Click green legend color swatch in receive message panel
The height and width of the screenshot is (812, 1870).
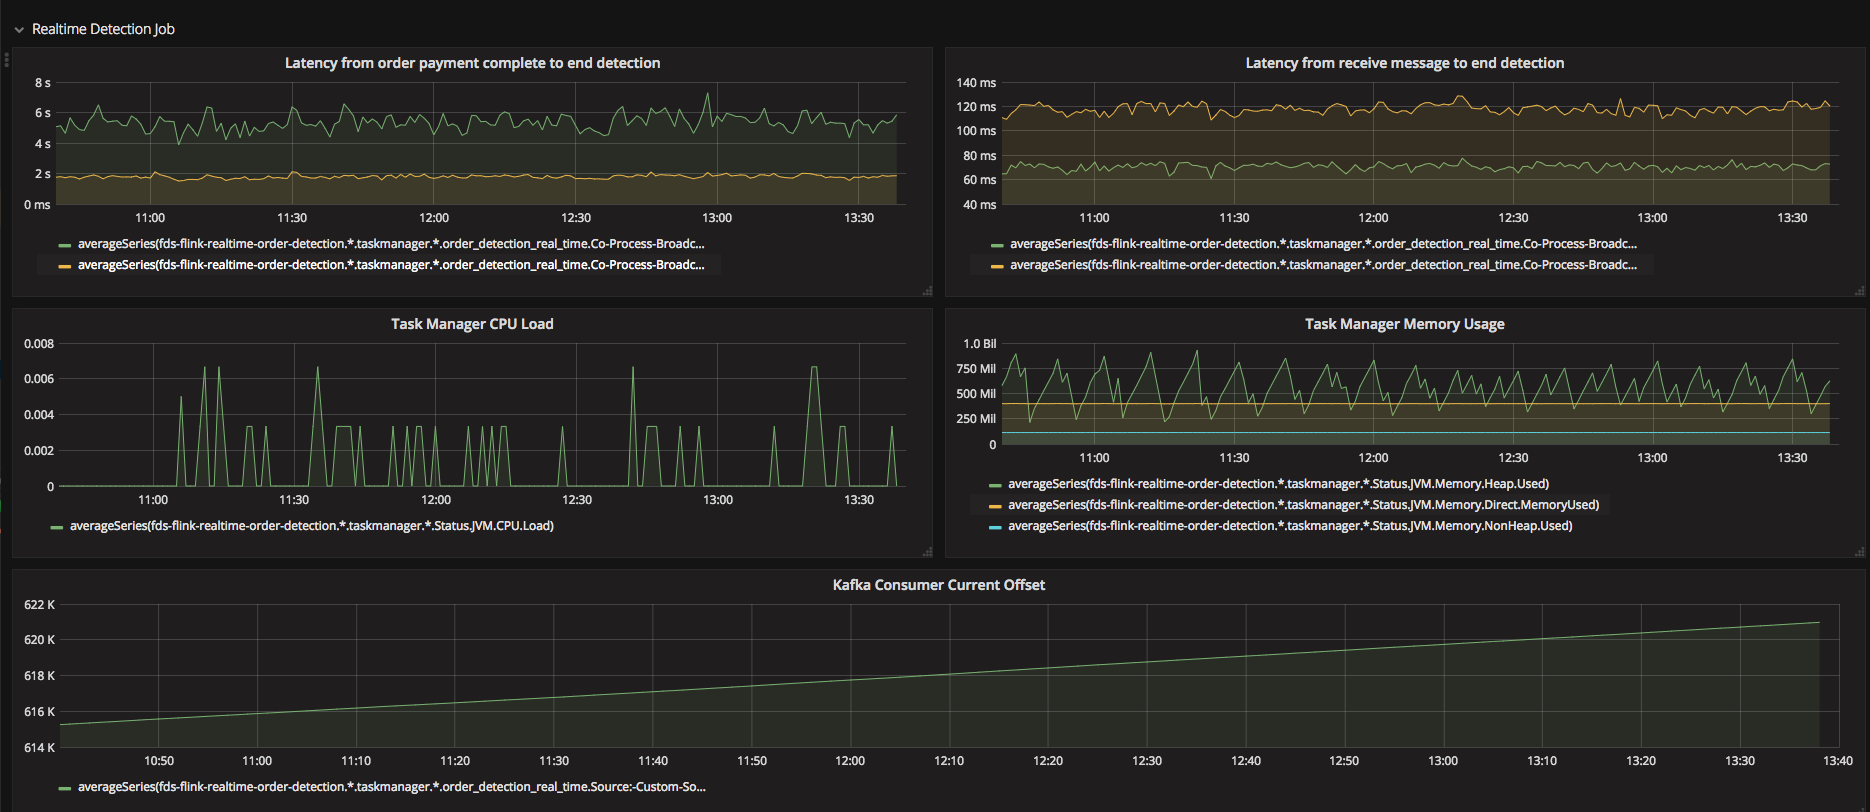997,245
